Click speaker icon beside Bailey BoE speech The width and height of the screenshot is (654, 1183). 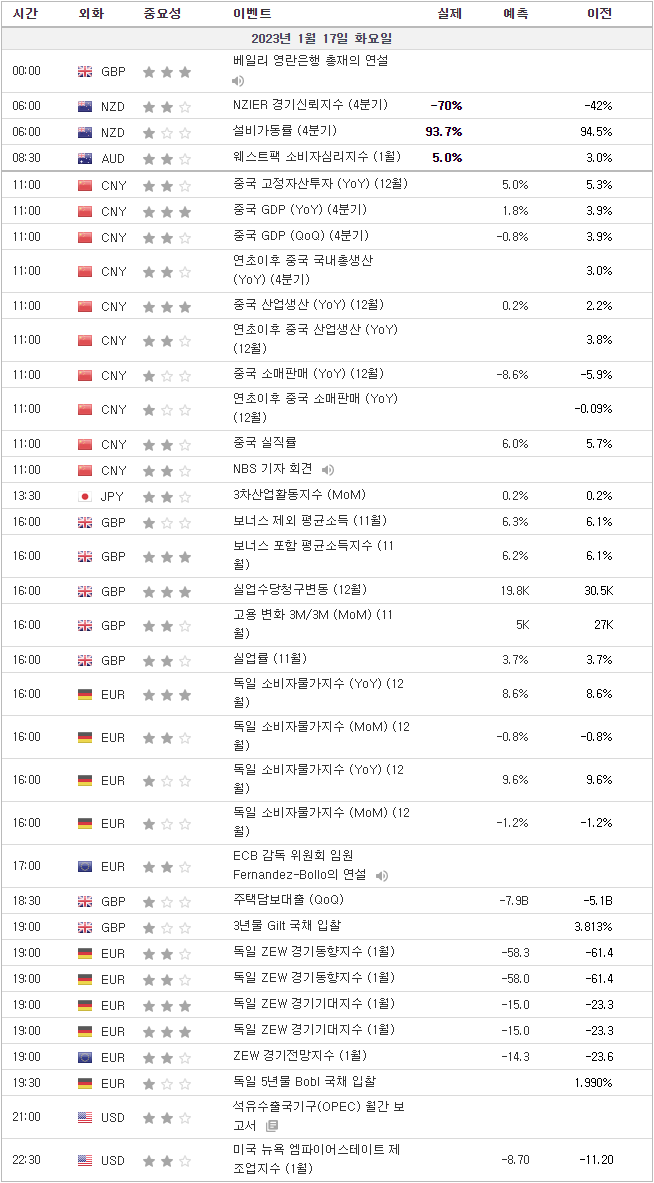coord(238,81)
